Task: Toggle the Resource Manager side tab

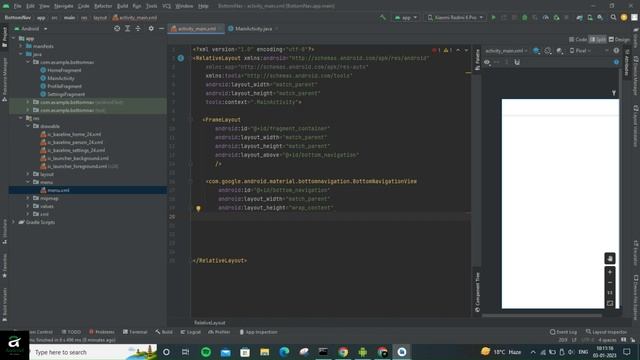Action: 4,79
